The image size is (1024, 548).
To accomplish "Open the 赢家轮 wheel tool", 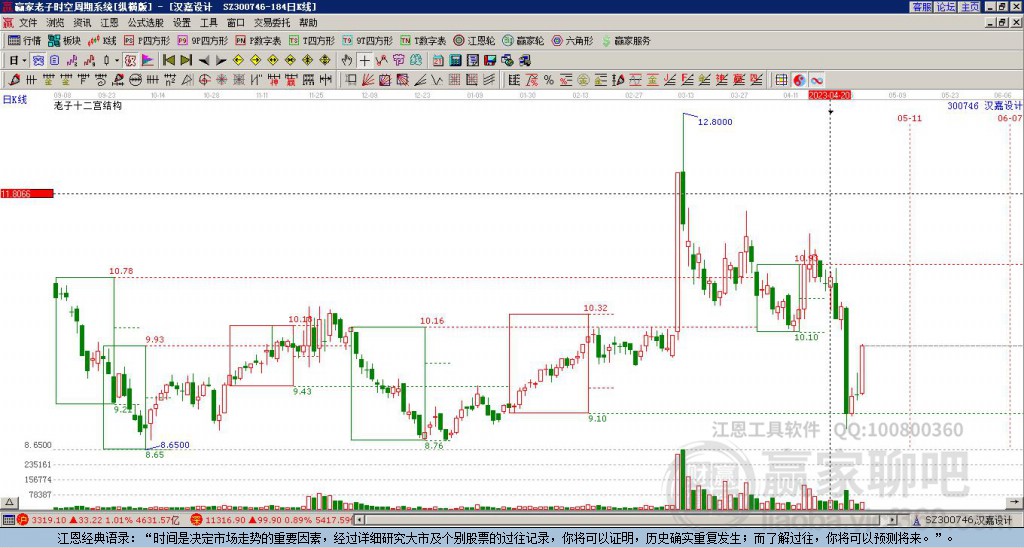I will 523,40.
